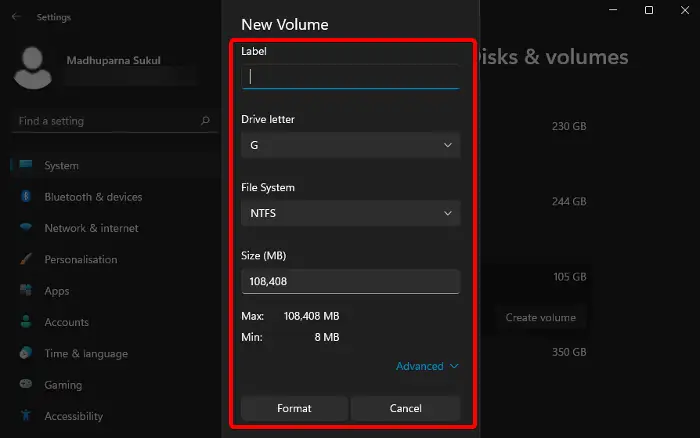Maximize the Settings window
The height and width of the screenshot is (438, 700).
[x=649, y=10]
